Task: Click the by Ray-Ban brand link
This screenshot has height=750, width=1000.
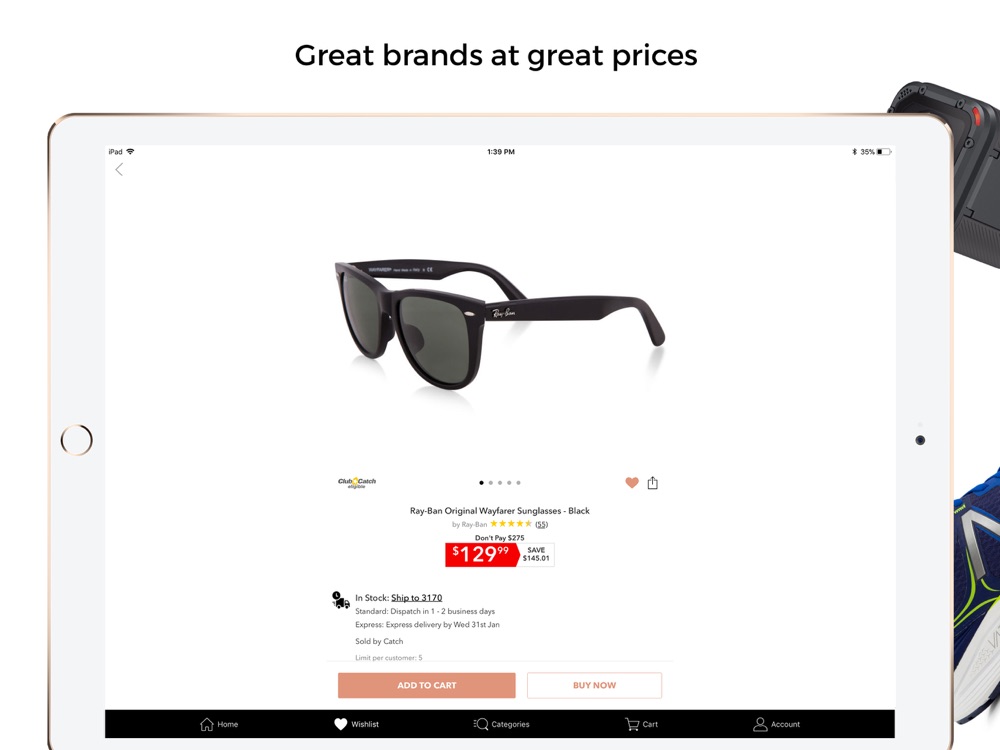Action: click(x=469, y=524)
